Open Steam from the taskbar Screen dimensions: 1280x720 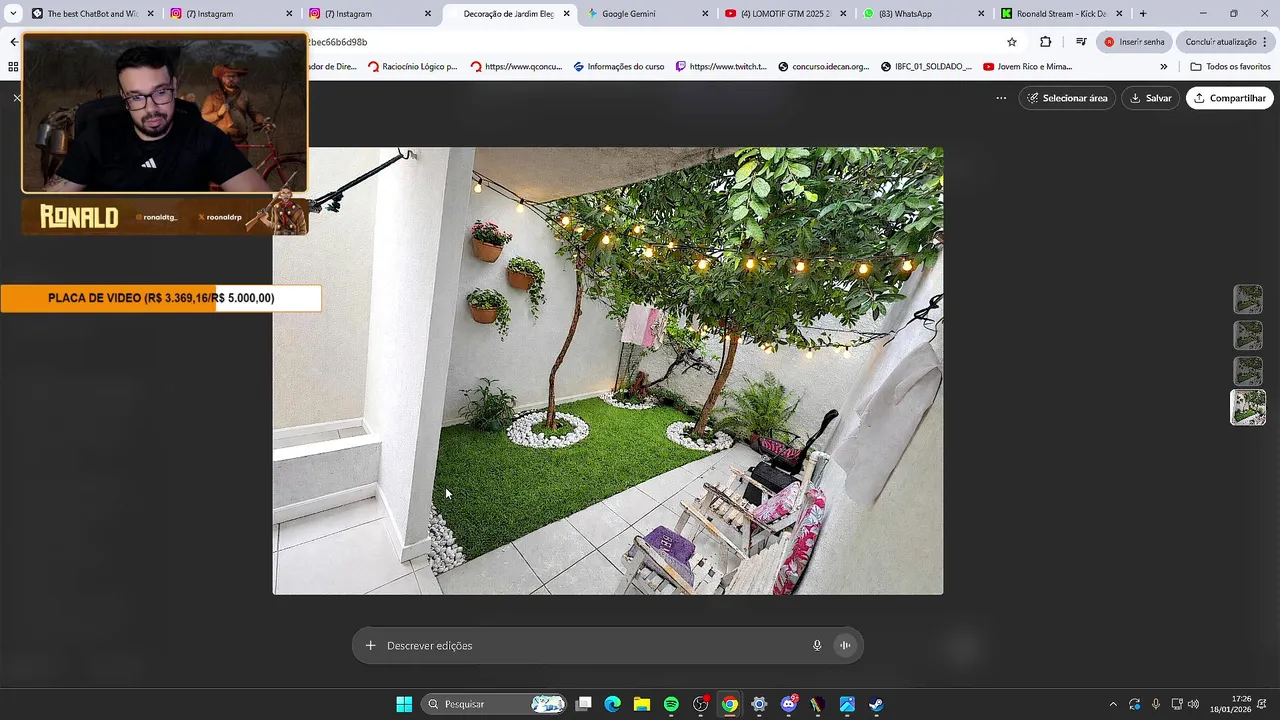[876, 704]
